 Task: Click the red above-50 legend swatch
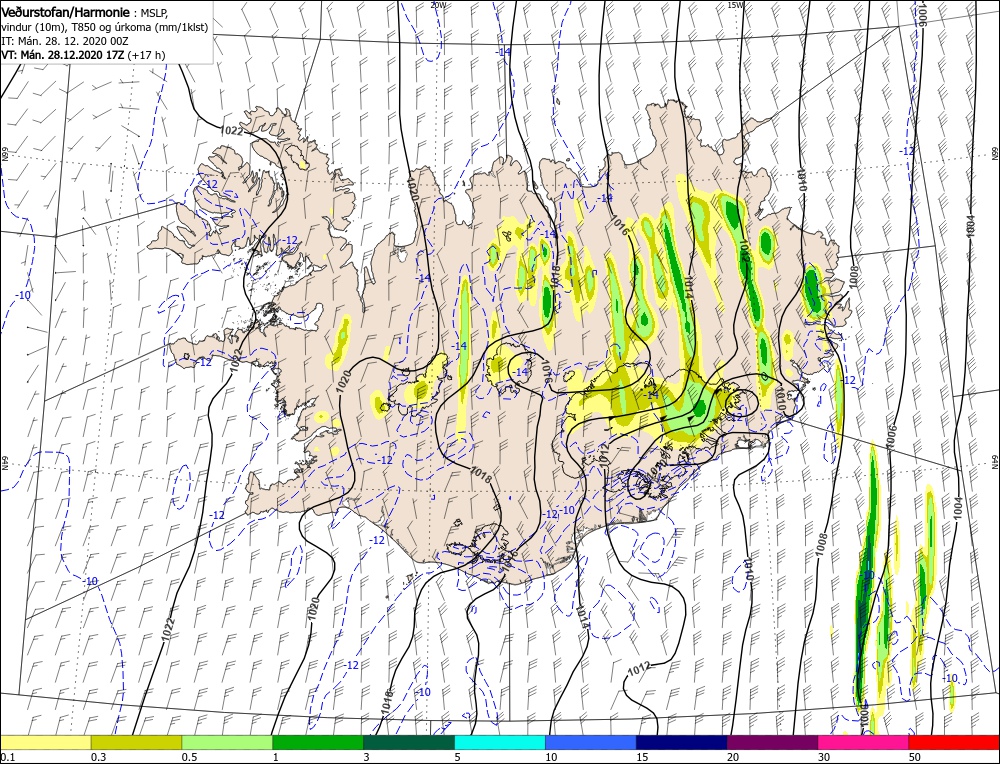point(954,742)
